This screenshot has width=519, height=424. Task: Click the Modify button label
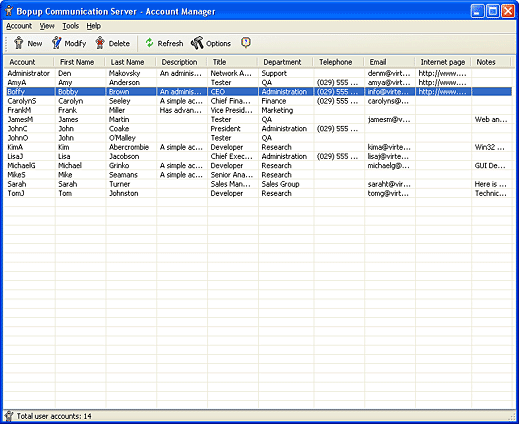tap(75, 44)
